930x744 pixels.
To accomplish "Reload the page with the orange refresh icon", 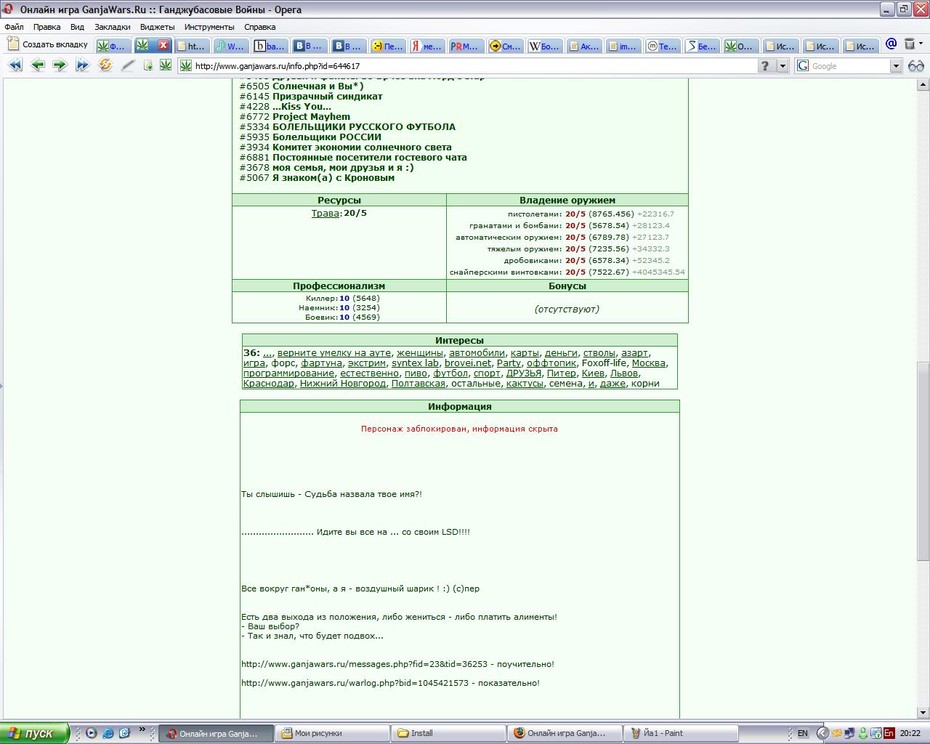I will [105, 65].
